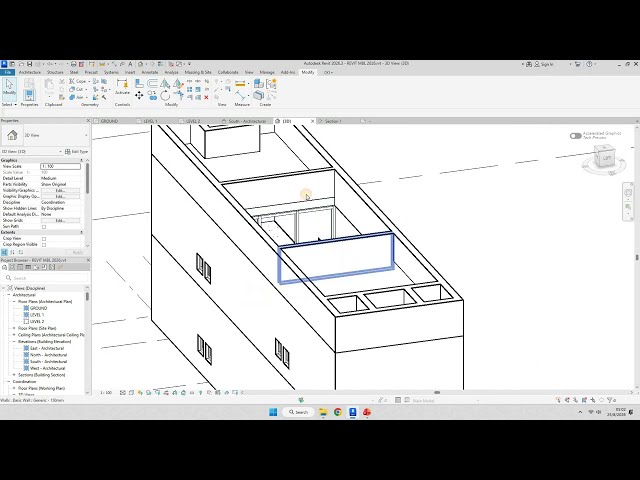This screenshot has width=640, height=480.
Task: Collapse Floor Plans (Architectural Plan) tree node
Action: click(14, 302)
